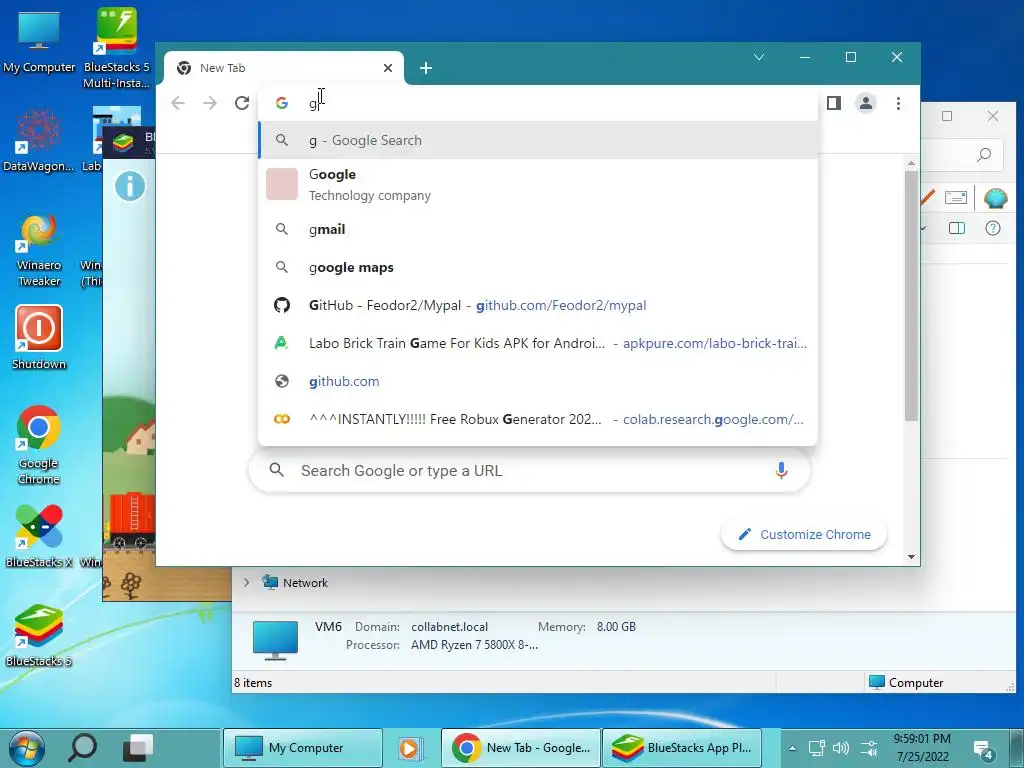Open the Chrome three-dot menu
1024x768 pixels.
coord(898,103)
